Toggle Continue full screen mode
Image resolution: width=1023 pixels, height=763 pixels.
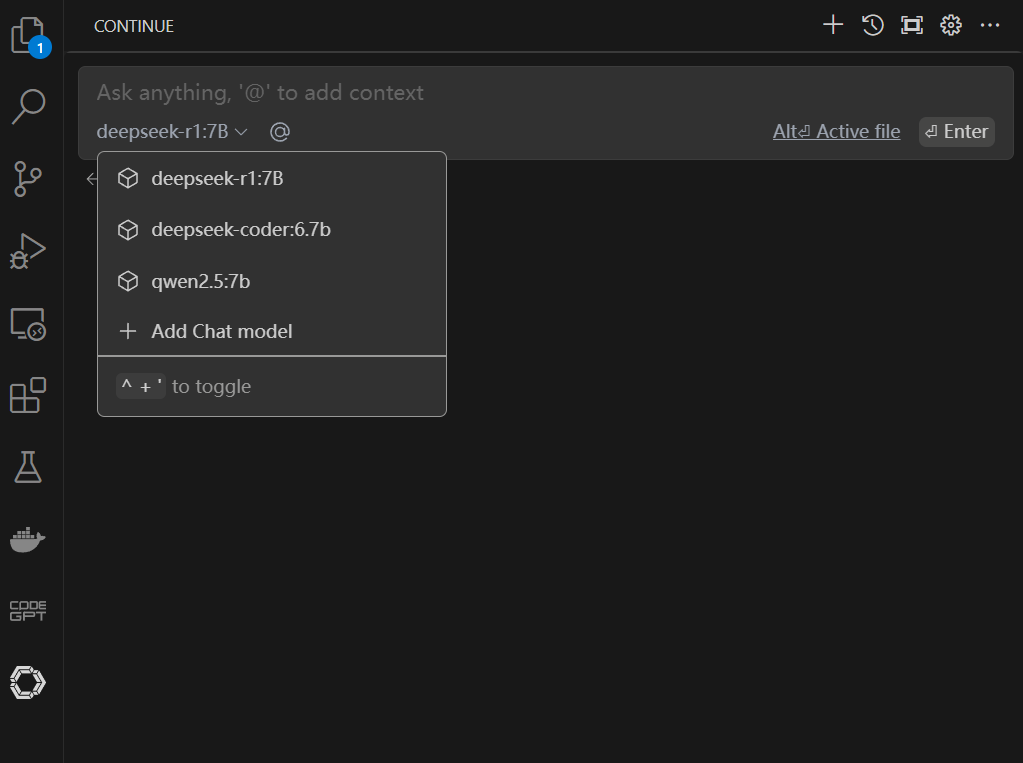coord(912,25)
